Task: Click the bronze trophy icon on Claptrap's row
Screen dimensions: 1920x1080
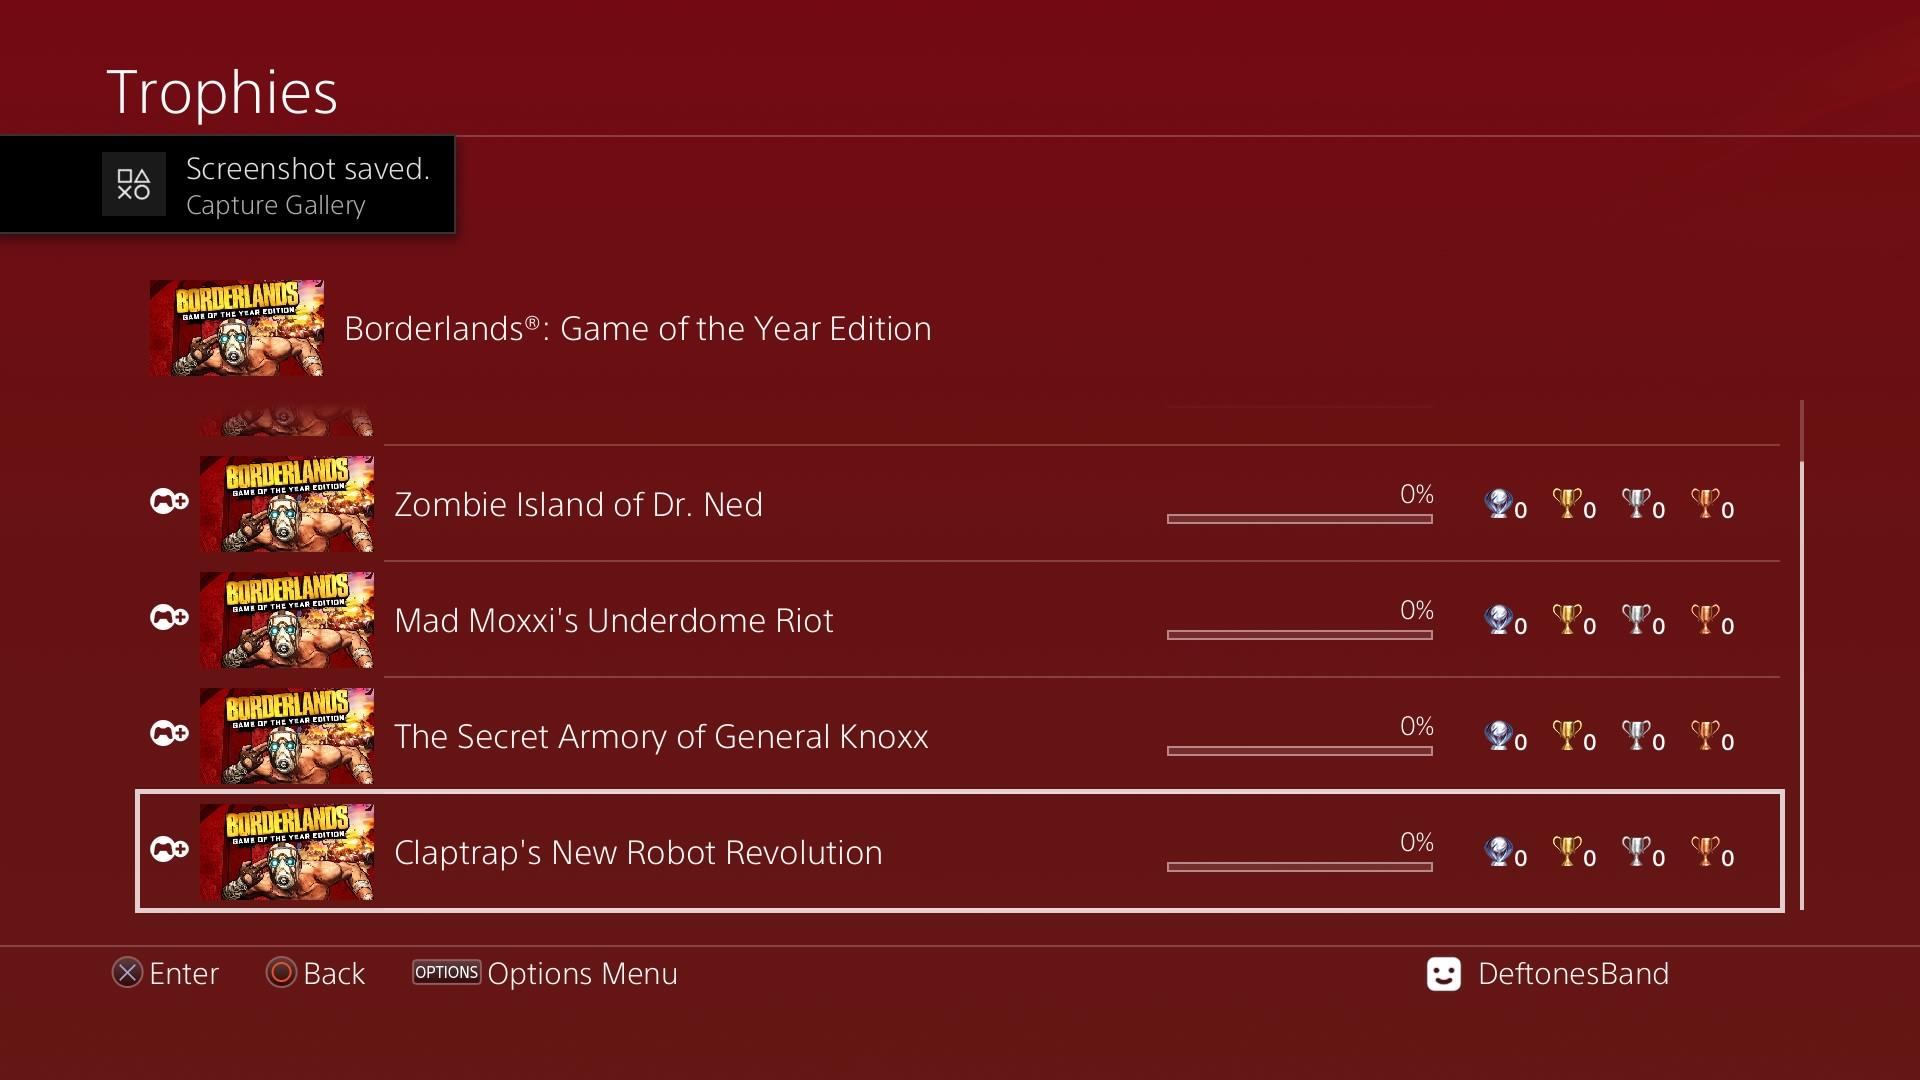Action: pos(1707,852)
